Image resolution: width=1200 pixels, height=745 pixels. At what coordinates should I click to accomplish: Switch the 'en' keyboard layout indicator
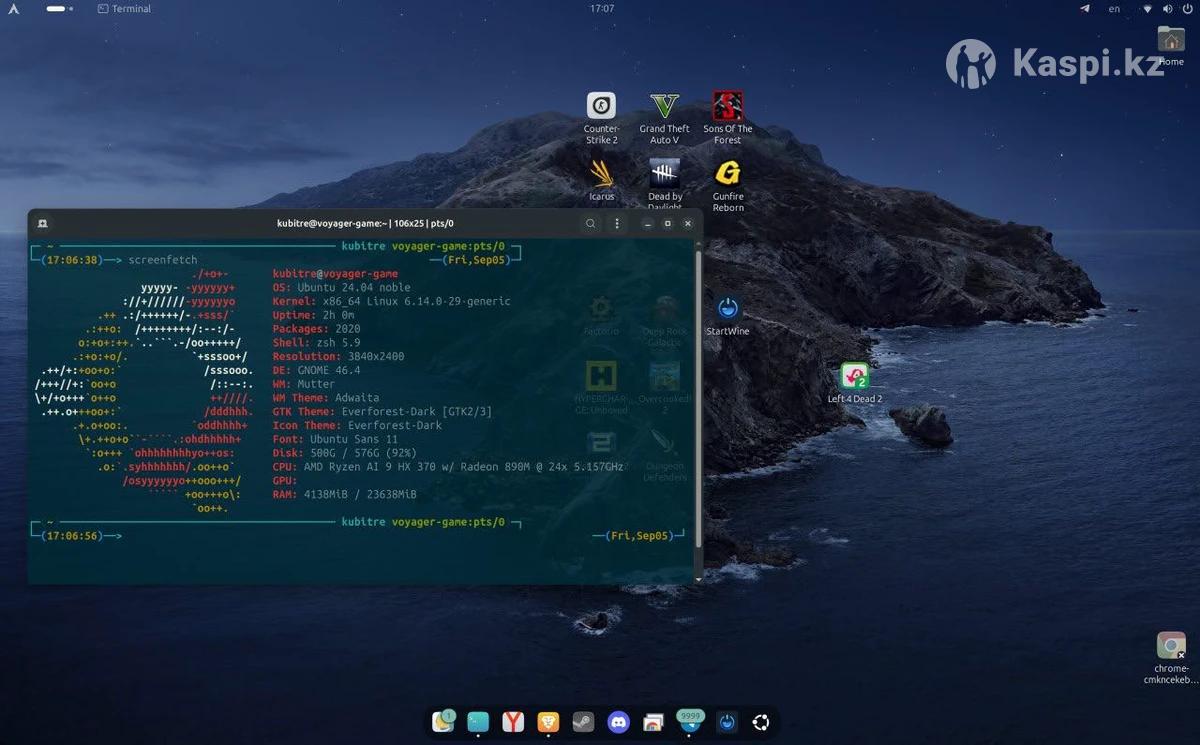1114,9
